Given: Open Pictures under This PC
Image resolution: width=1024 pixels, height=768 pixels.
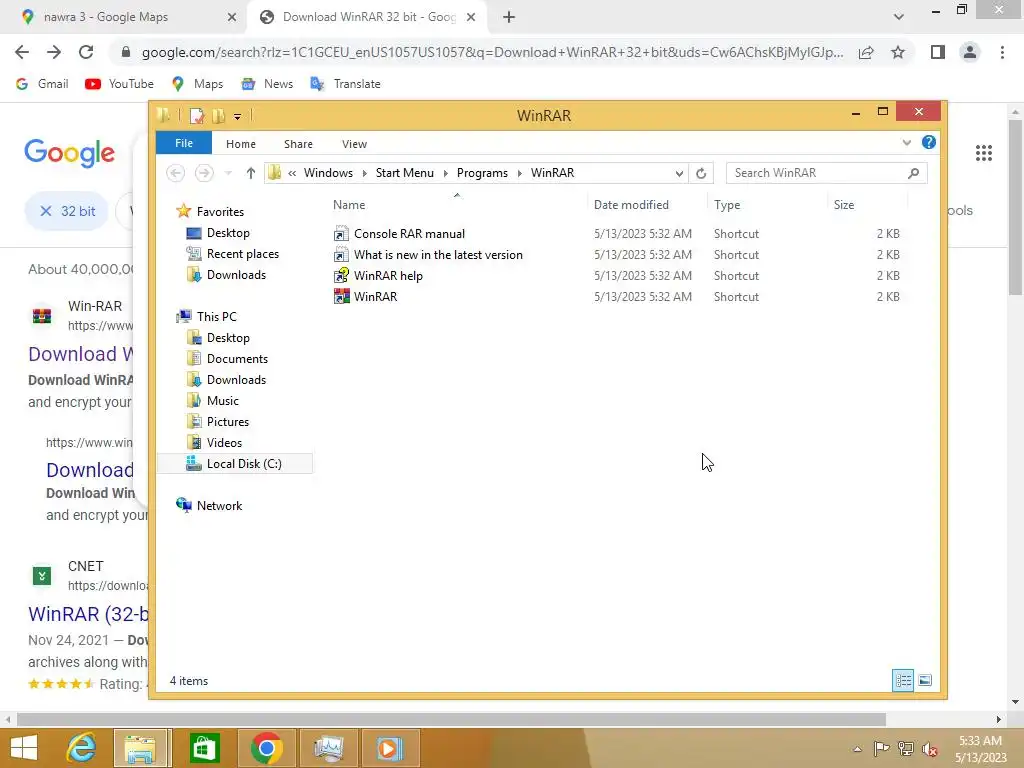Looking at the screenshot, I should 227,422.
